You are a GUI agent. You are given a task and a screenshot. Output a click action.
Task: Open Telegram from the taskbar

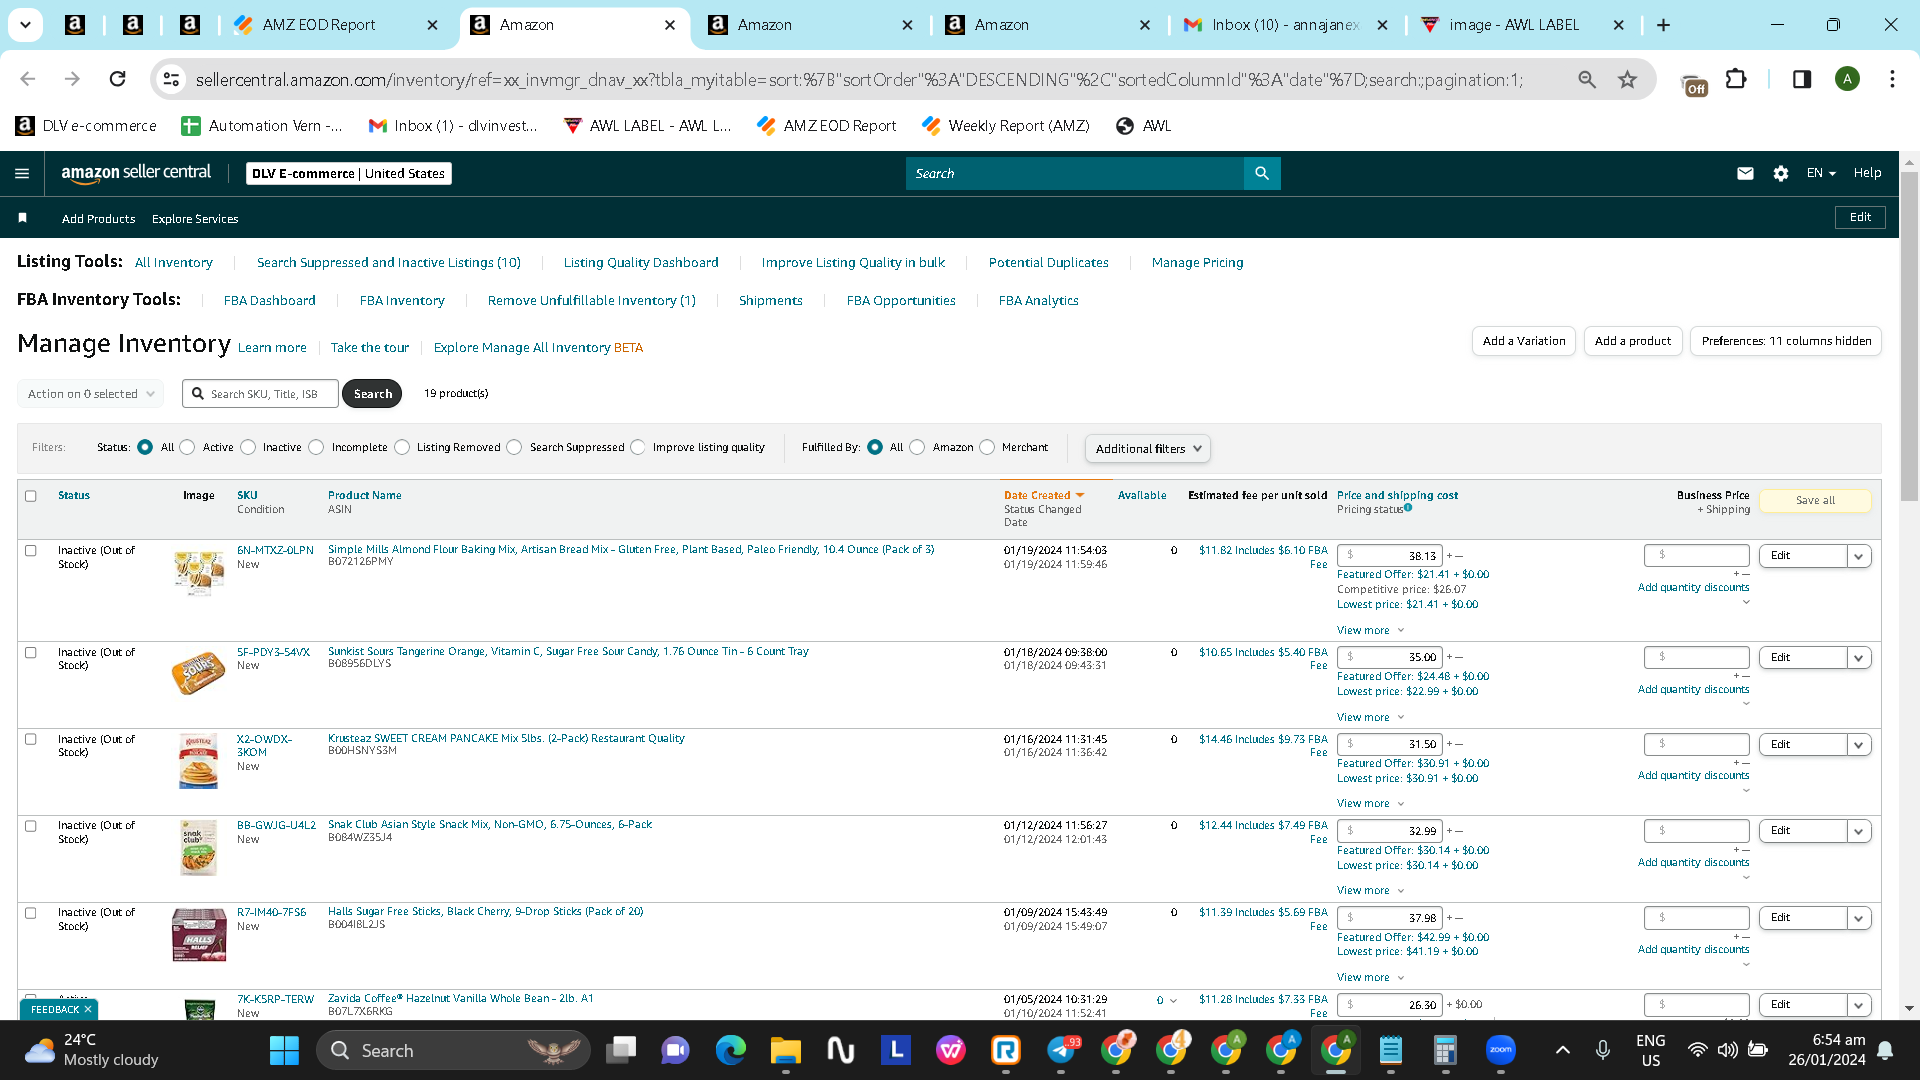[x=1061, y=1050]
